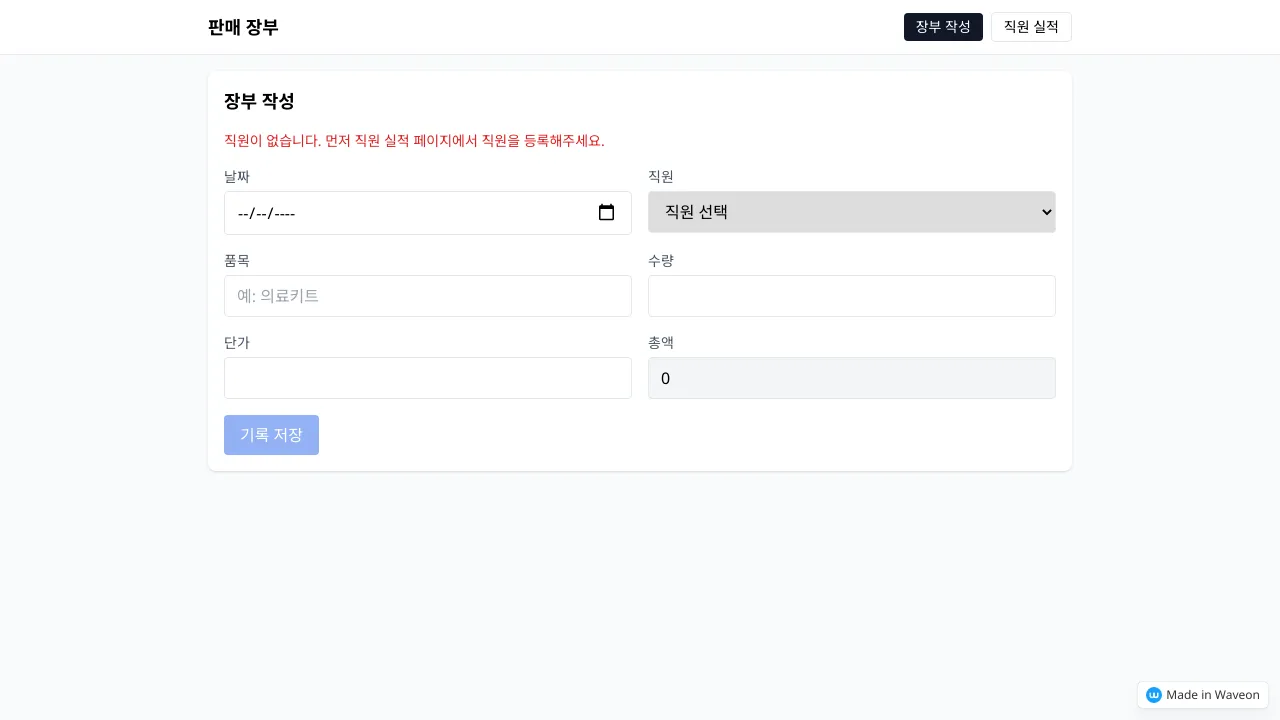Select the month segment of the date input

pyautogui.click(x=243, y=213)
